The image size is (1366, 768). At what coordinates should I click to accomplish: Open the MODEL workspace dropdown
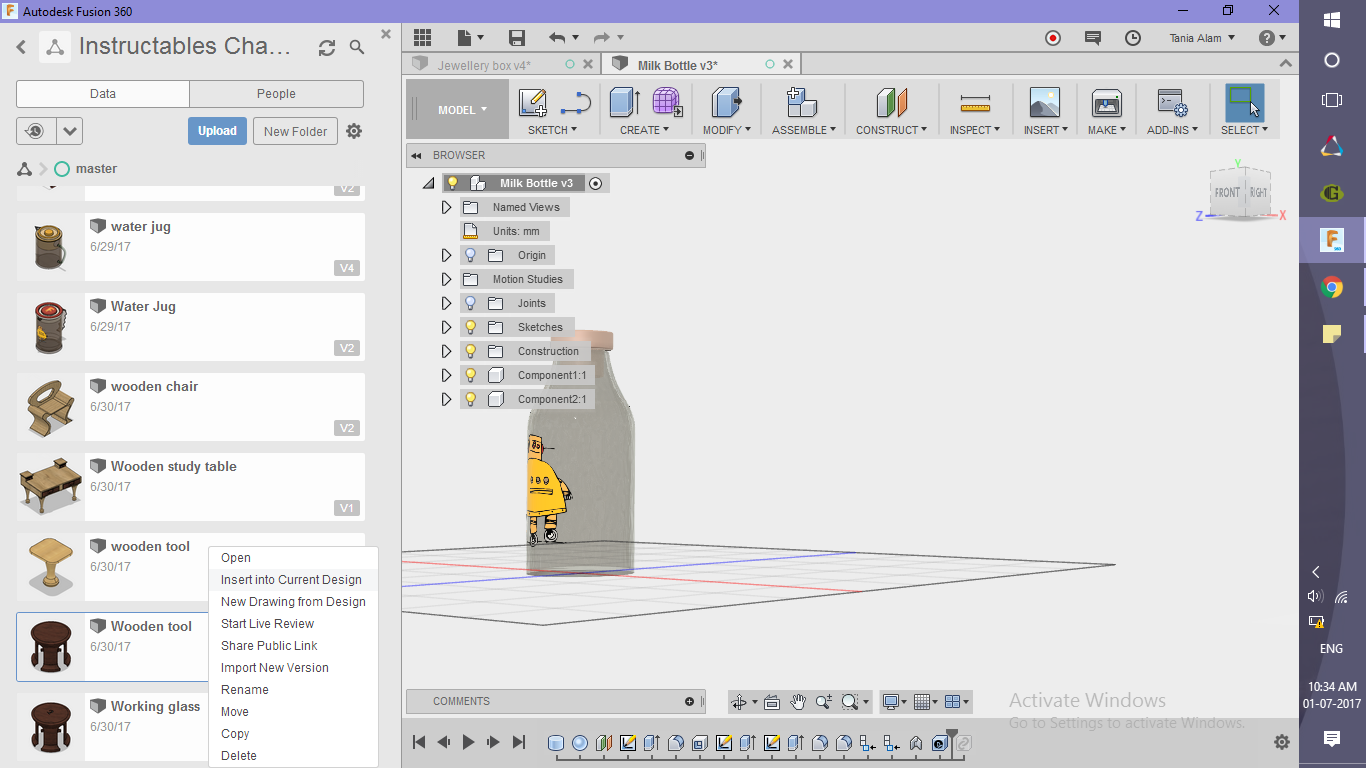point(462,110)
